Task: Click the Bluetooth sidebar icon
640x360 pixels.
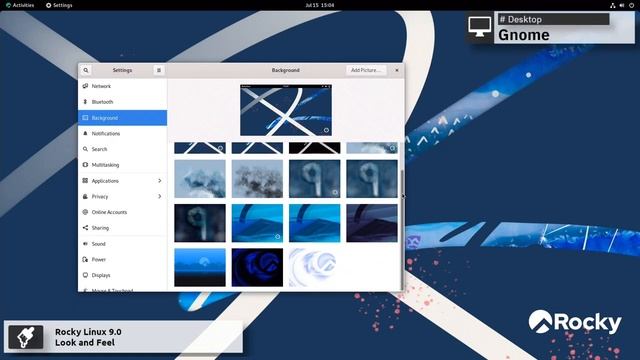Action: (85, 102)
